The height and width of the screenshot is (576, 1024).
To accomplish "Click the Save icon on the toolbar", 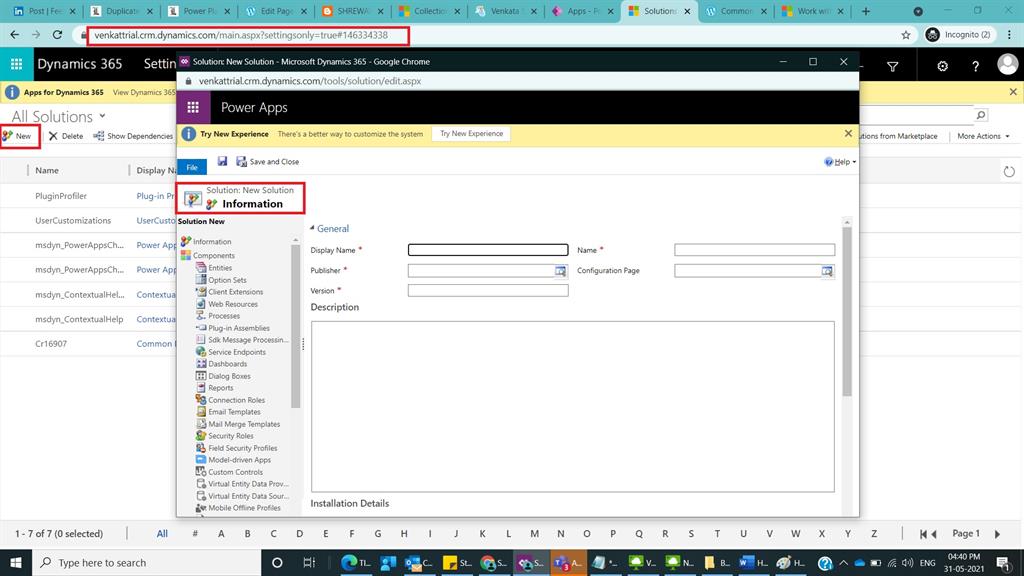I will click(x=223, y=161).
